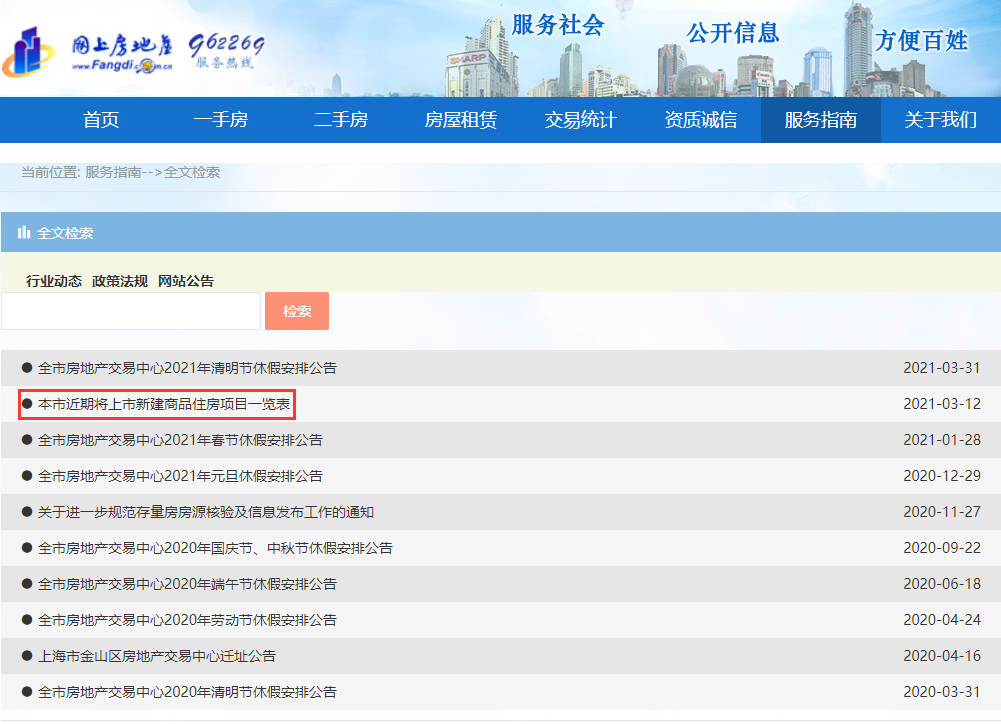Viewport: 1001px width, 724px height.
Task: Select the 网站公告 category
Action: (x=186, y=281)
